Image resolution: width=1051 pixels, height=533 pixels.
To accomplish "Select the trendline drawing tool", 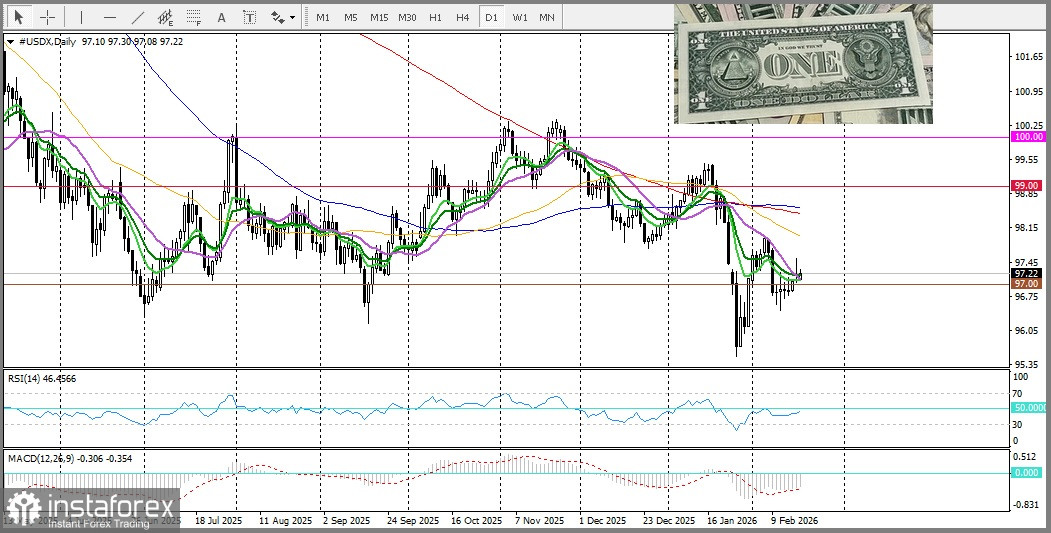I will point(138,17).
